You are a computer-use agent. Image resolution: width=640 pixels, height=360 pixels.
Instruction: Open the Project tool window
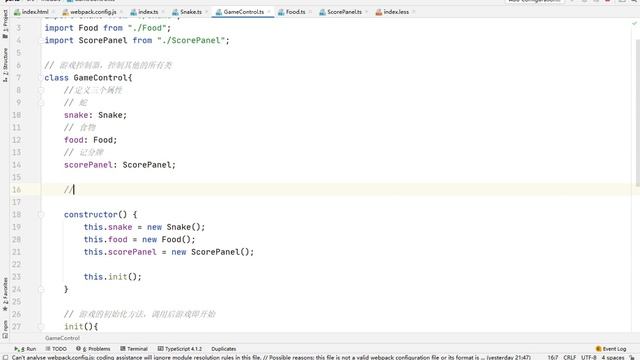[5, 24]
